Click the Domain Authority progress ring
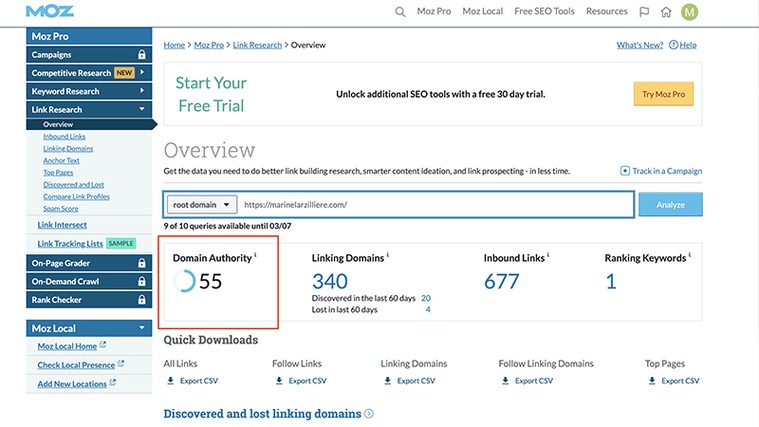The height and width of the screenshot is (427, 759). coord(184,281)
